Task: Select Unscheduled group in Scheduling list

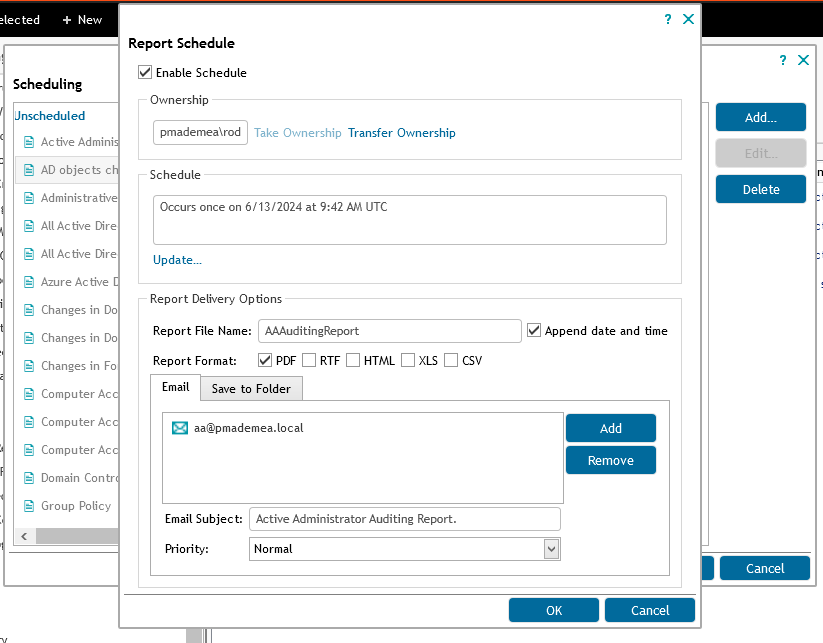Action: pyautogui.click(x=50, y=115)
